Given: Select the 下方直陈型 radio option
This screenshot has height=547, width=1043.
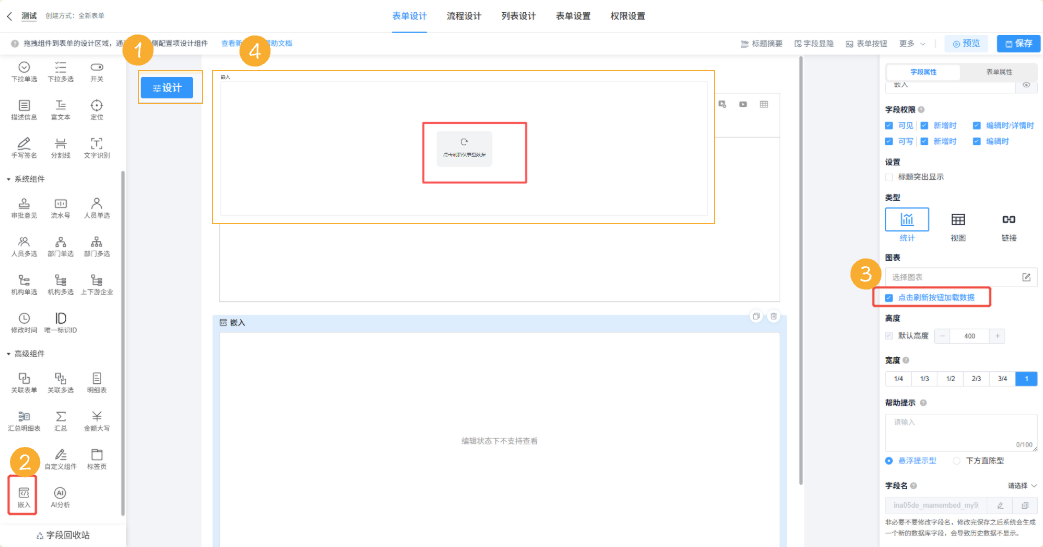Looking at the screenshot, I should pos(957,460).
